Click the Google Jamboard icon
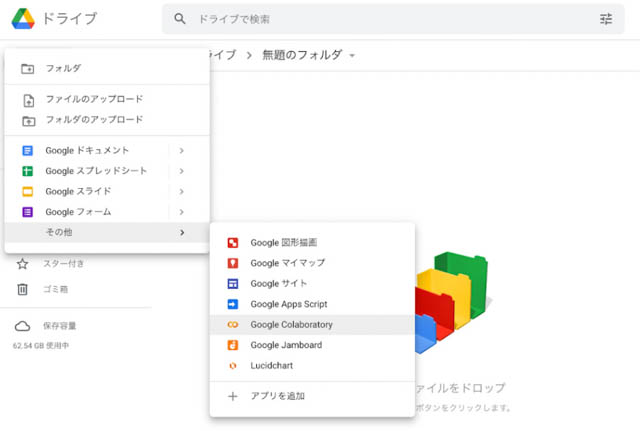This screenshot has width=640, height=431. (233, 345)
